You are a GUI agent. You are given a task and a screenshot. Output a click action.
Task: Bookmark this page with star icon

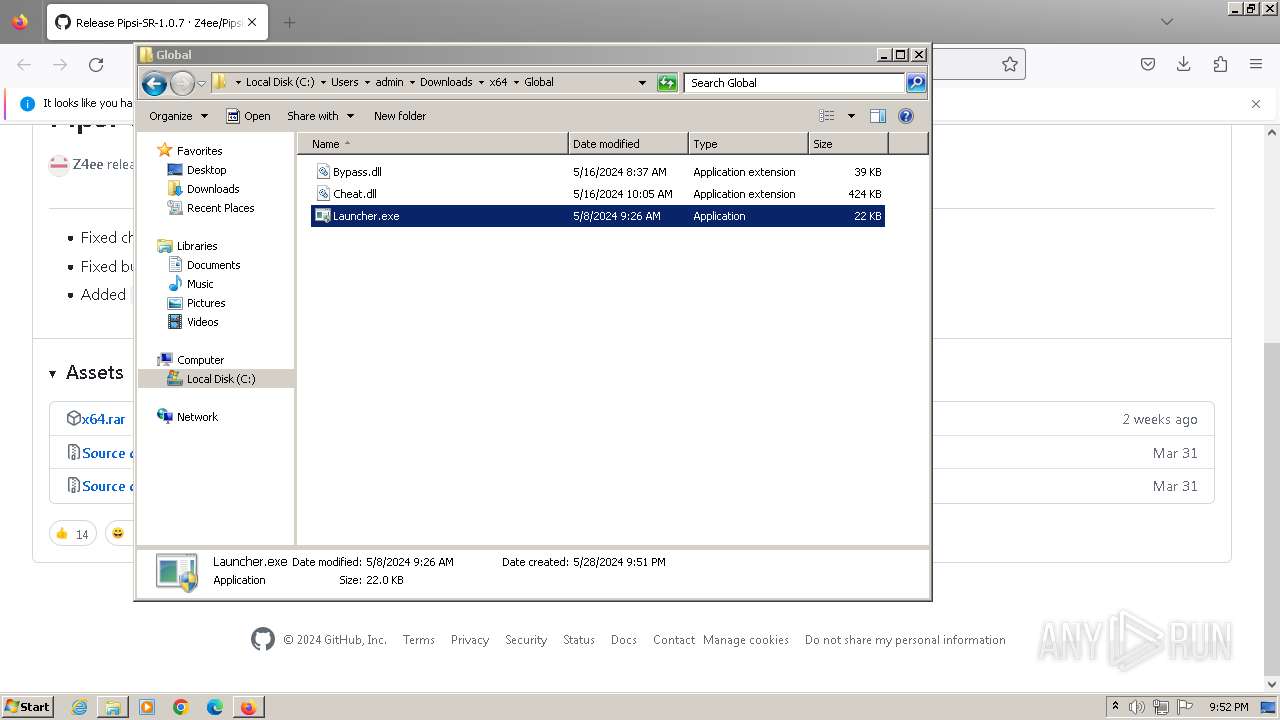click(x=1010, y=65)
